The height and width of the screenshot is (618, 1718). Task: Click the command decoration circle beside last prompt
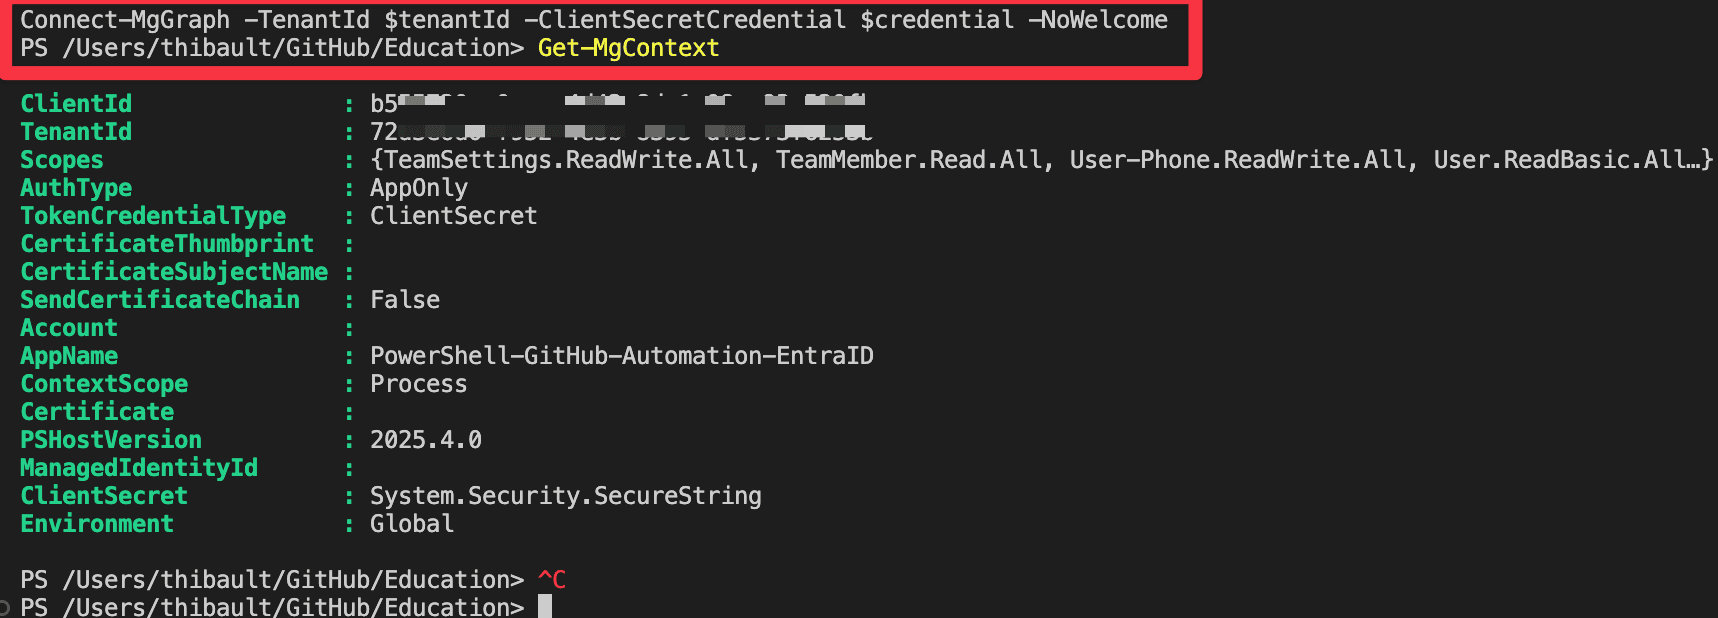click(5, 607)
